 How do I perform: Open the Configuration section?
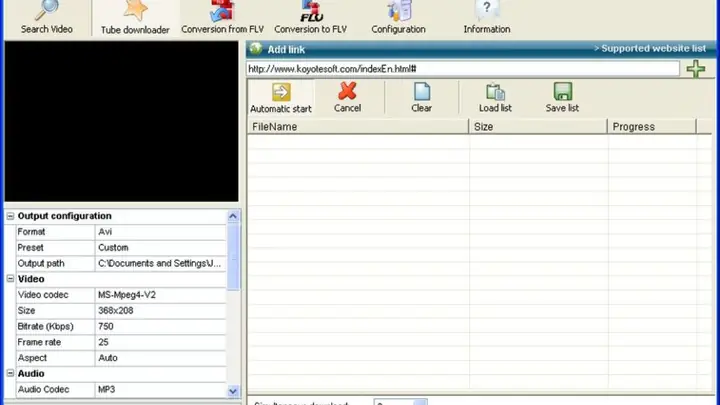398,18
